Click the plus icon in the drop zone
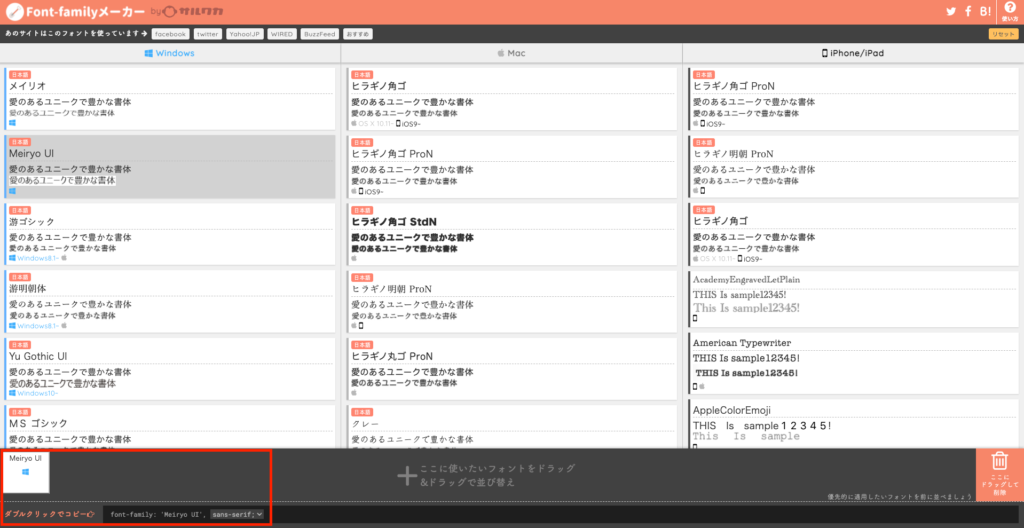 tap(407, 476)
